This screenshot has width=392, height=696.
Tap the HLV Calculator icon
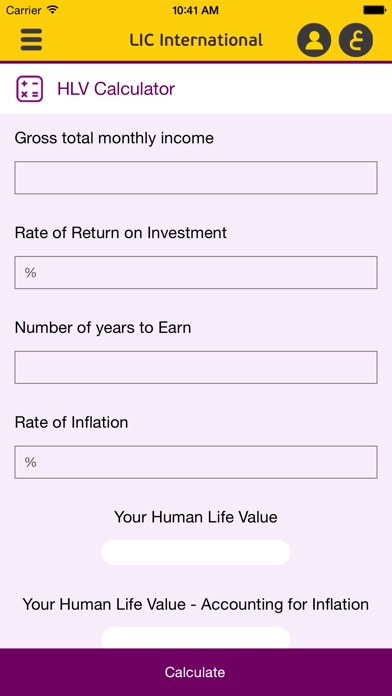(30, 89)
